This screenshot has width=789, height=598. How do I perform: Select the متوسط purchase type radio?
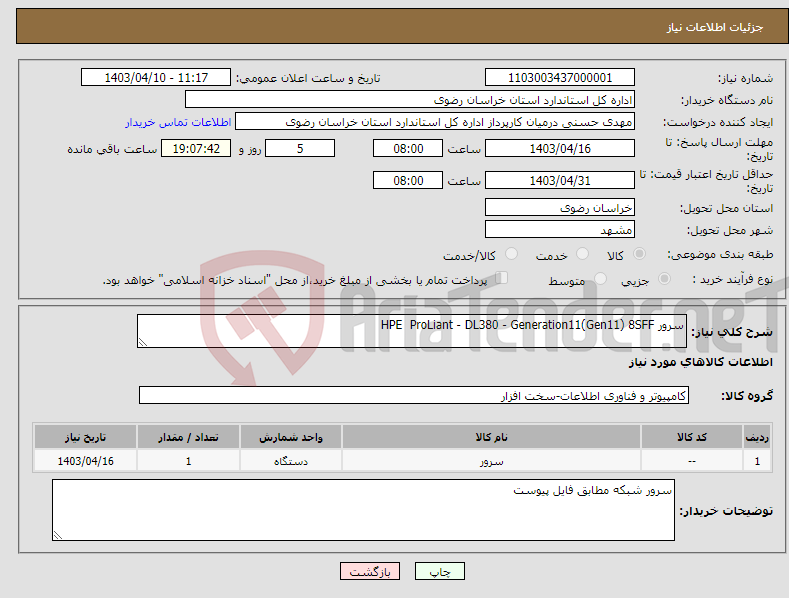[600, 278]
